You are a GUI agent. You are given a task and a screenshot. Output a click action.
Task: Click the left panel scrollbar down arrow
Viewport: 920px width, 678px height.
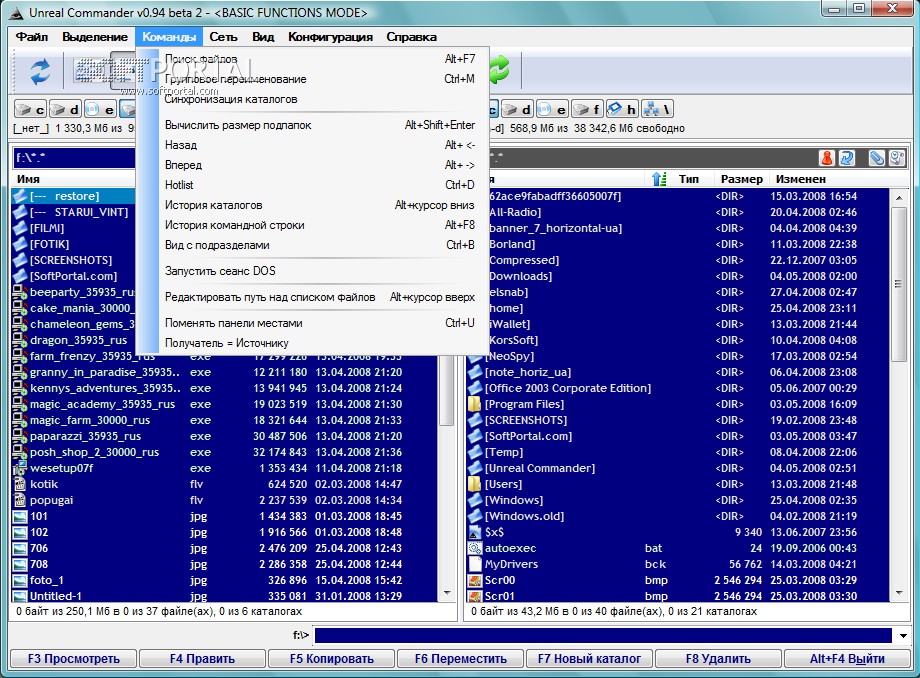click(447, 594)
